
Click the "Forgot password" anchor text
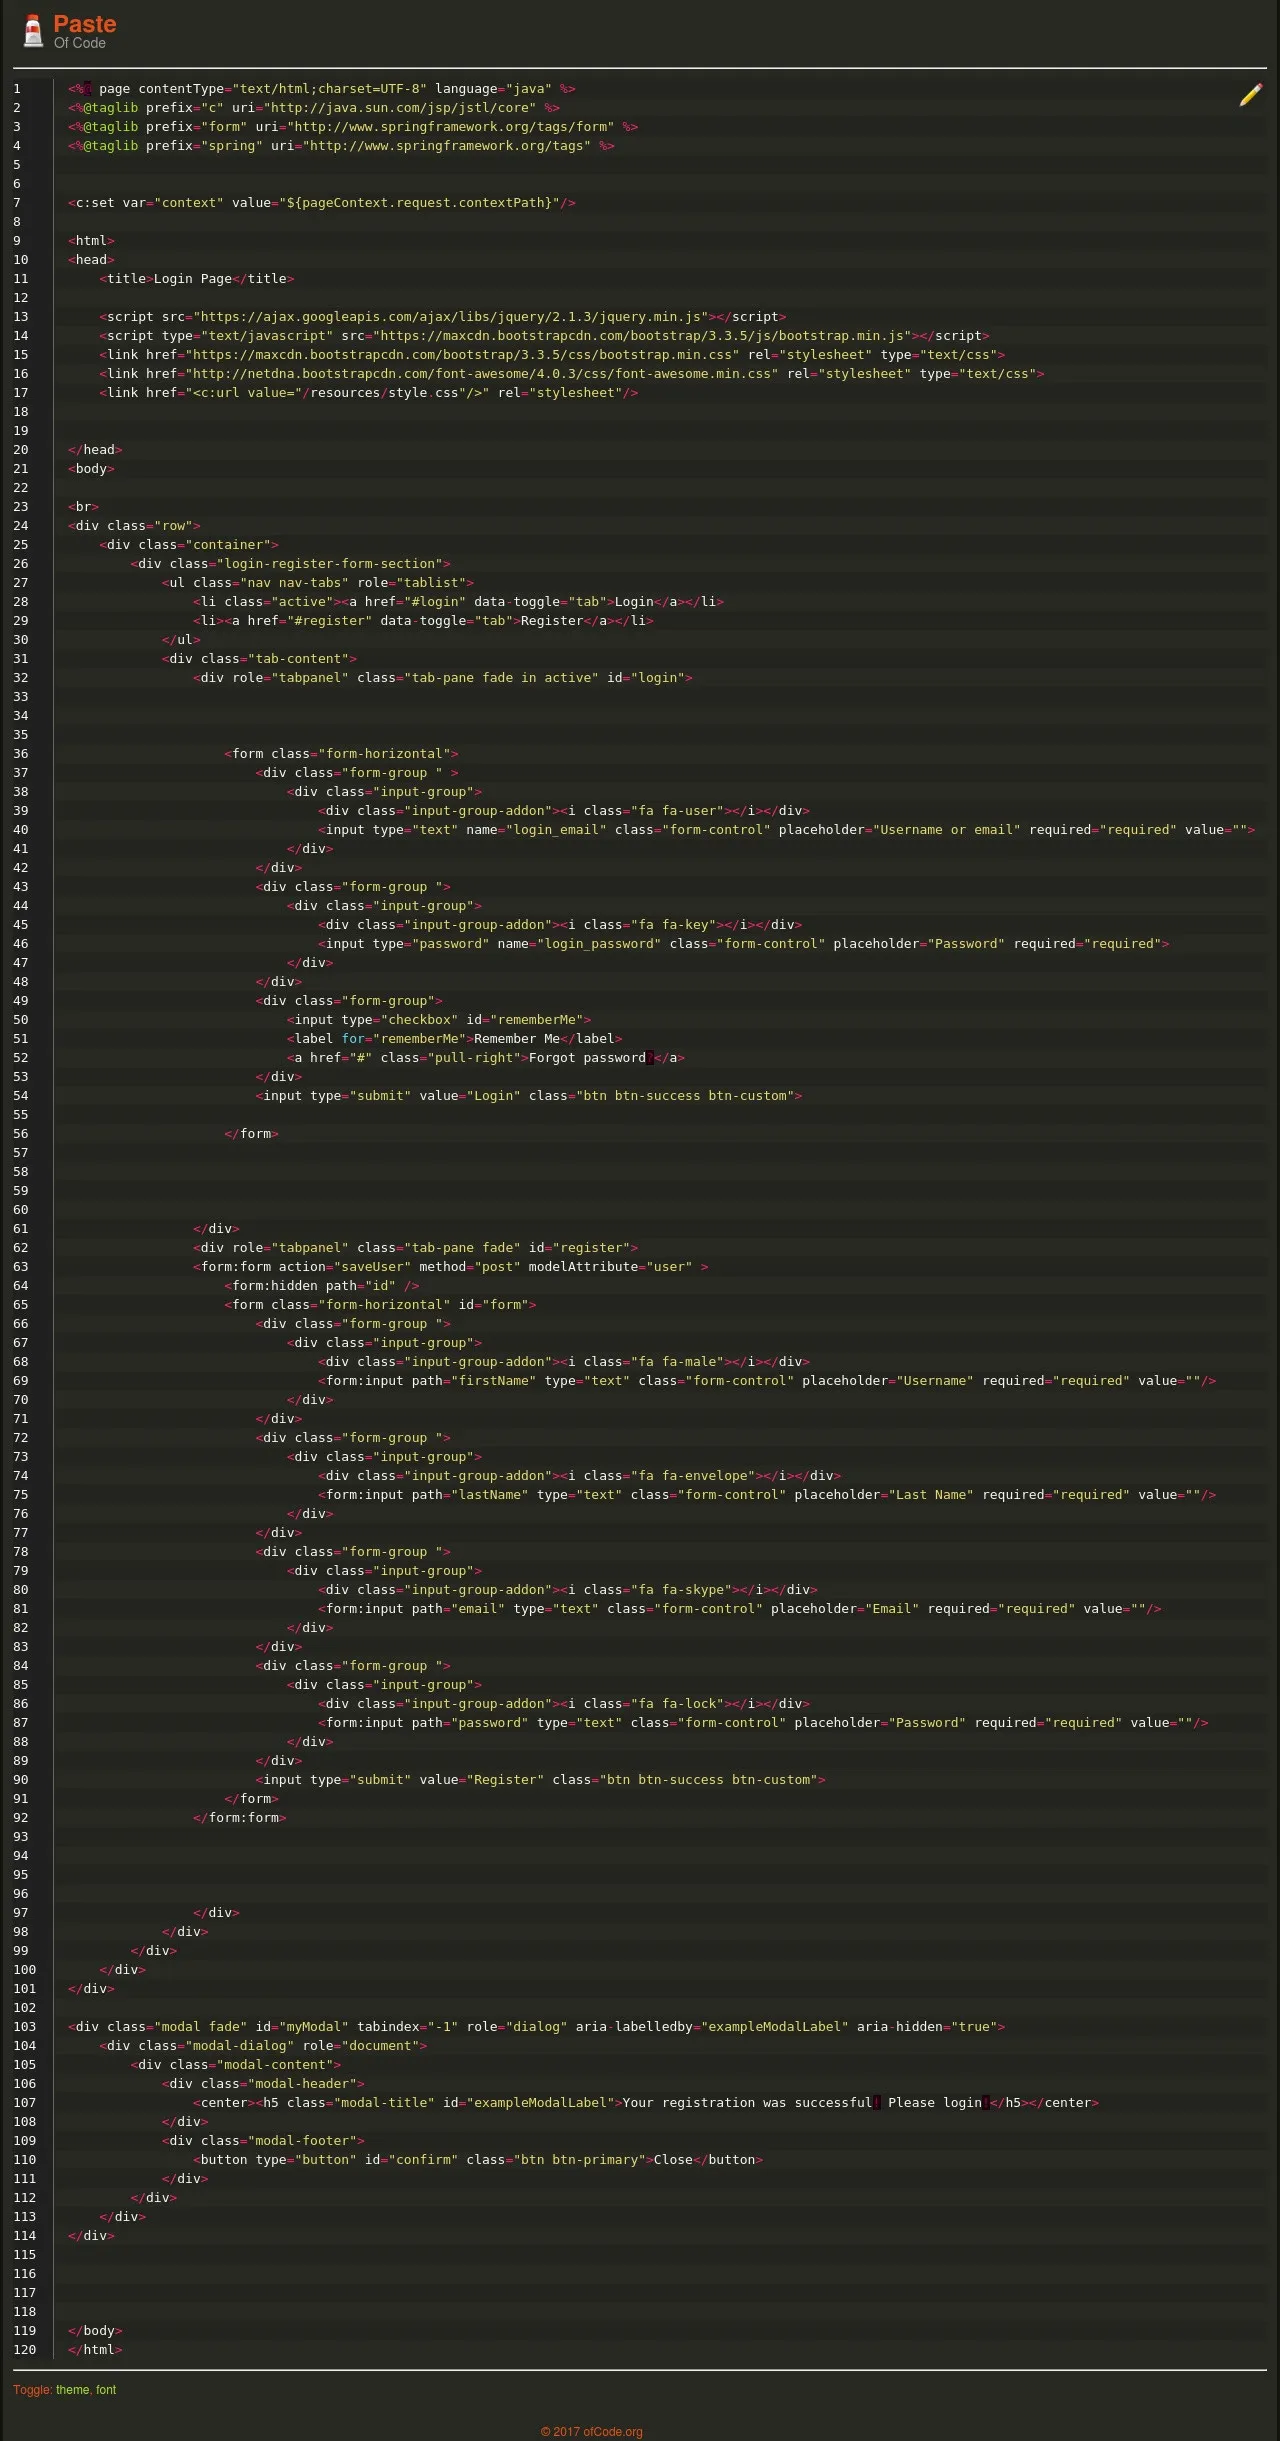click(x=587, y=1058)
